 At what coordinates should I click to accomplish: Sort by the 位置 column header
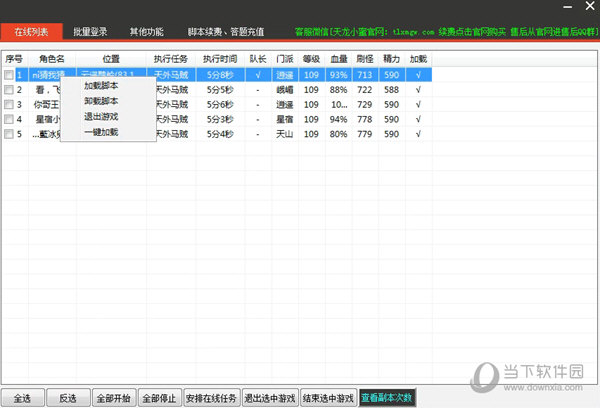111,59
